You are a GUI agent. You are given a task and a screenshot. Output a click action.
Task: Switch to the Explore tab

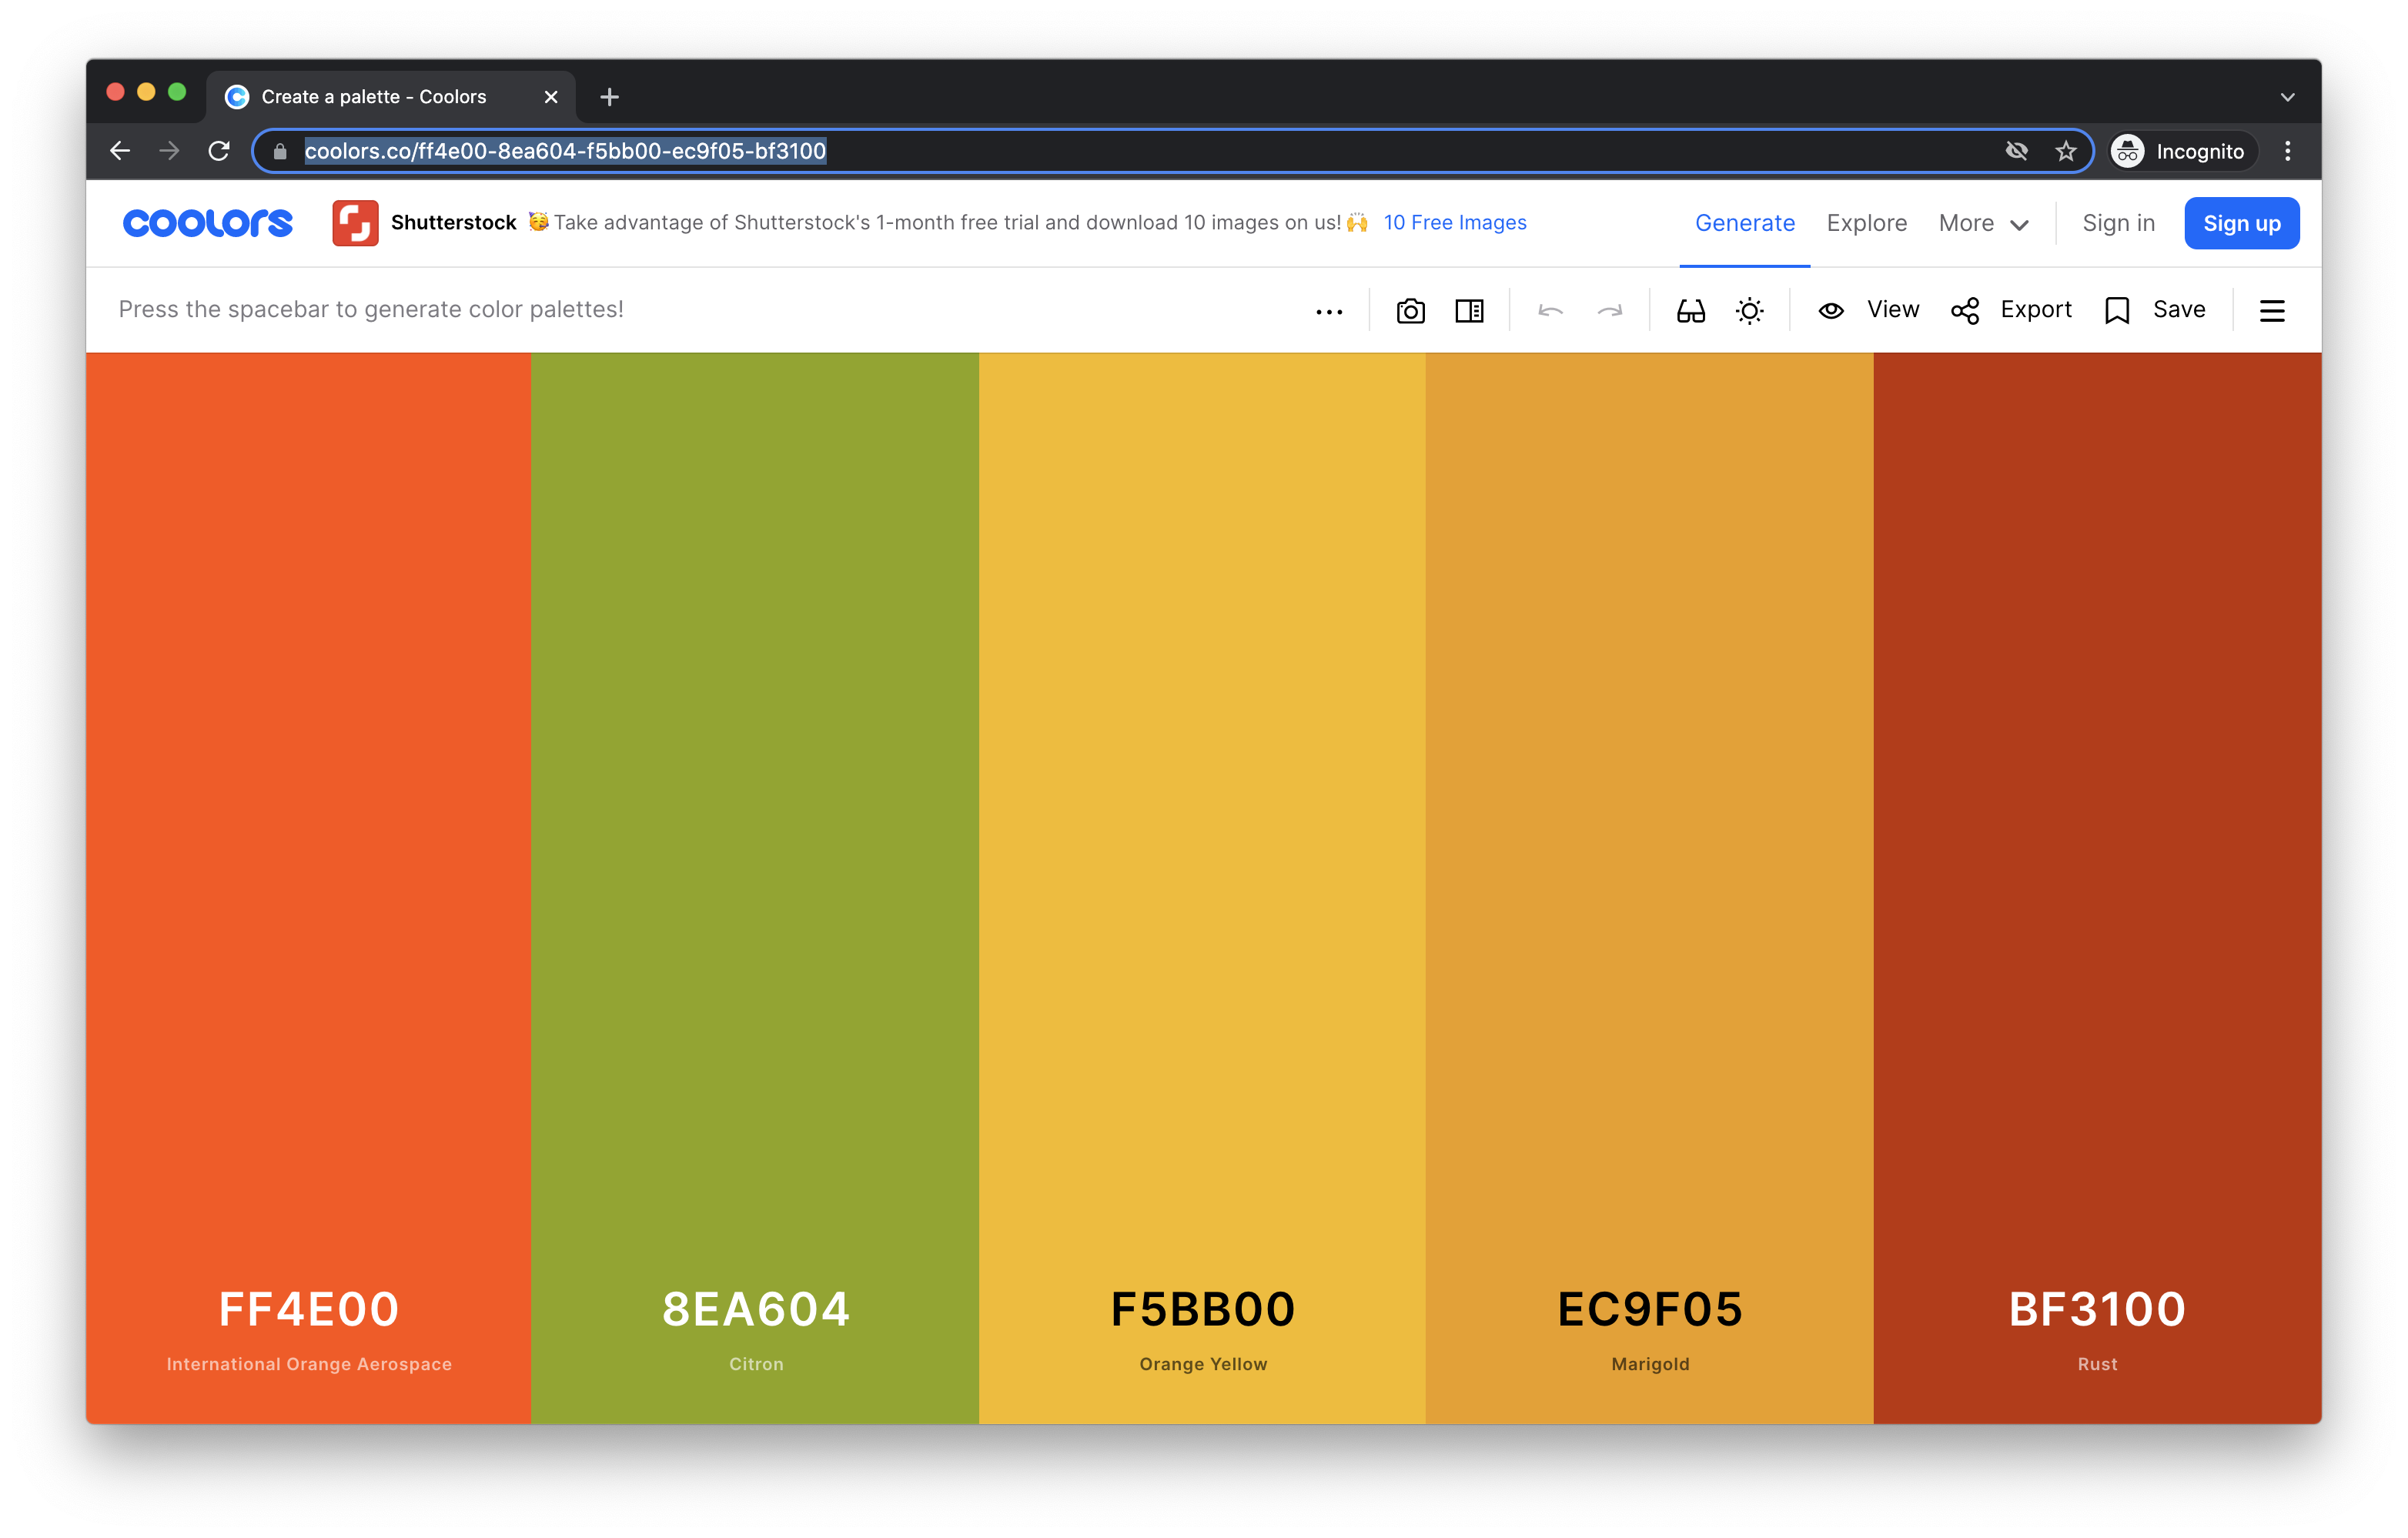1866,223
